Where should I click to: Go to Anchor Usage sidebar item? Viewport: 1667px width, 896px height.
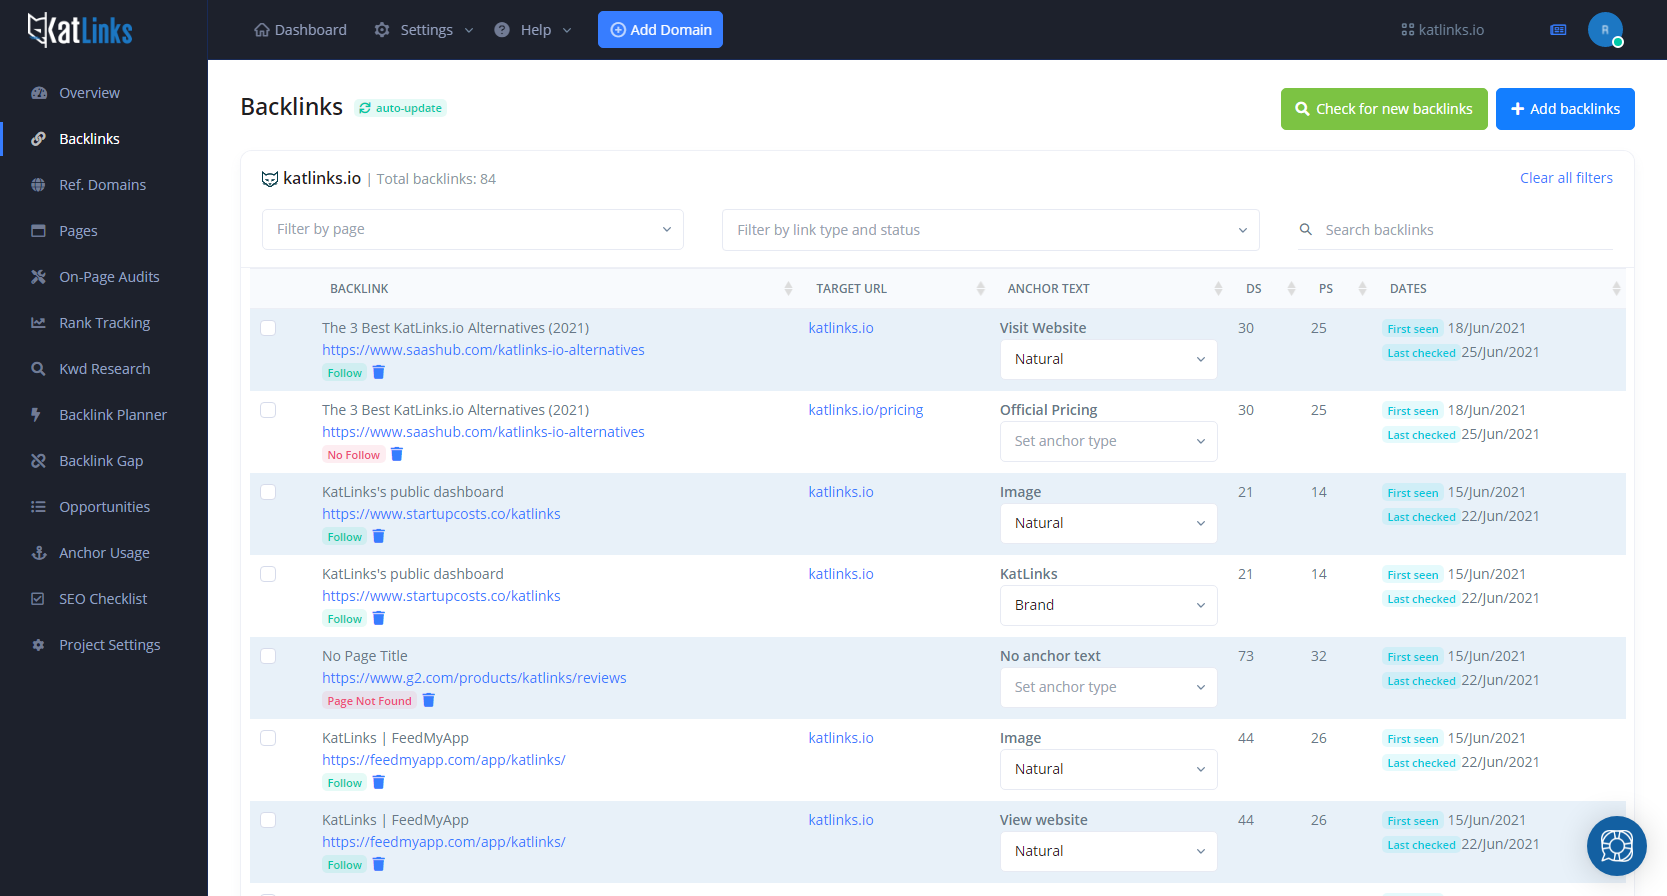(x=104, y=553)
